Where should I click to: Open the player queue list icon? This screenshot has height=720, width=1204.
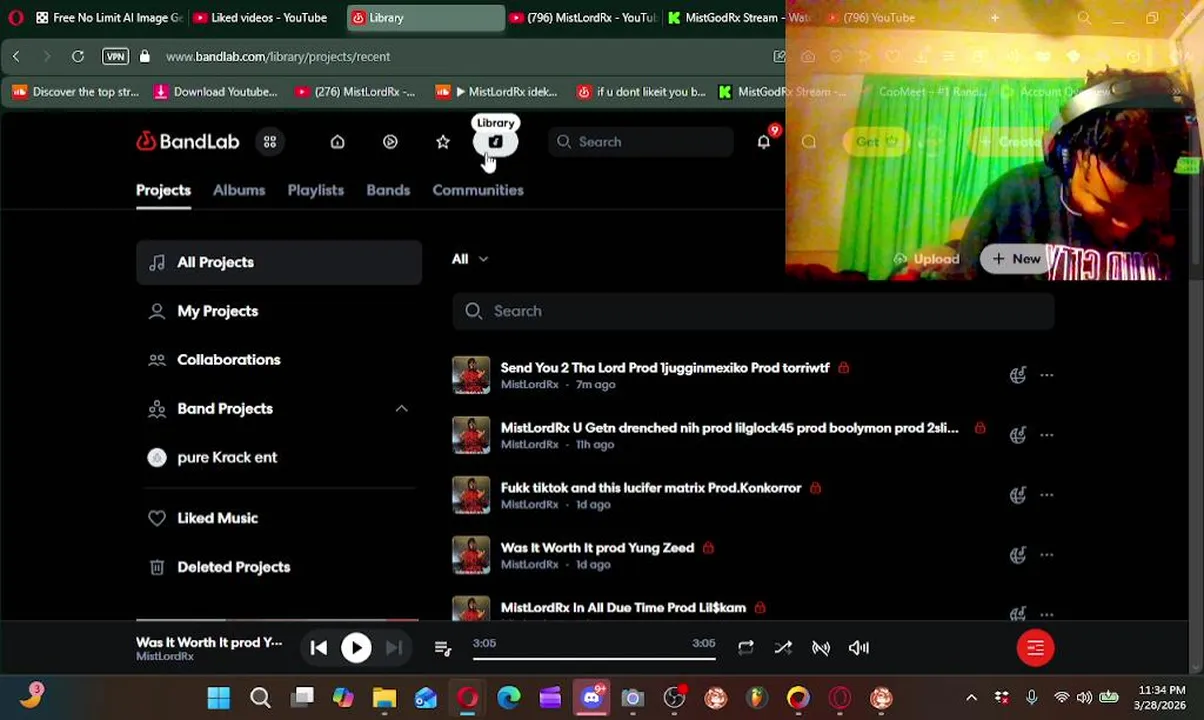pyautogui.click(x=443, y=648)
